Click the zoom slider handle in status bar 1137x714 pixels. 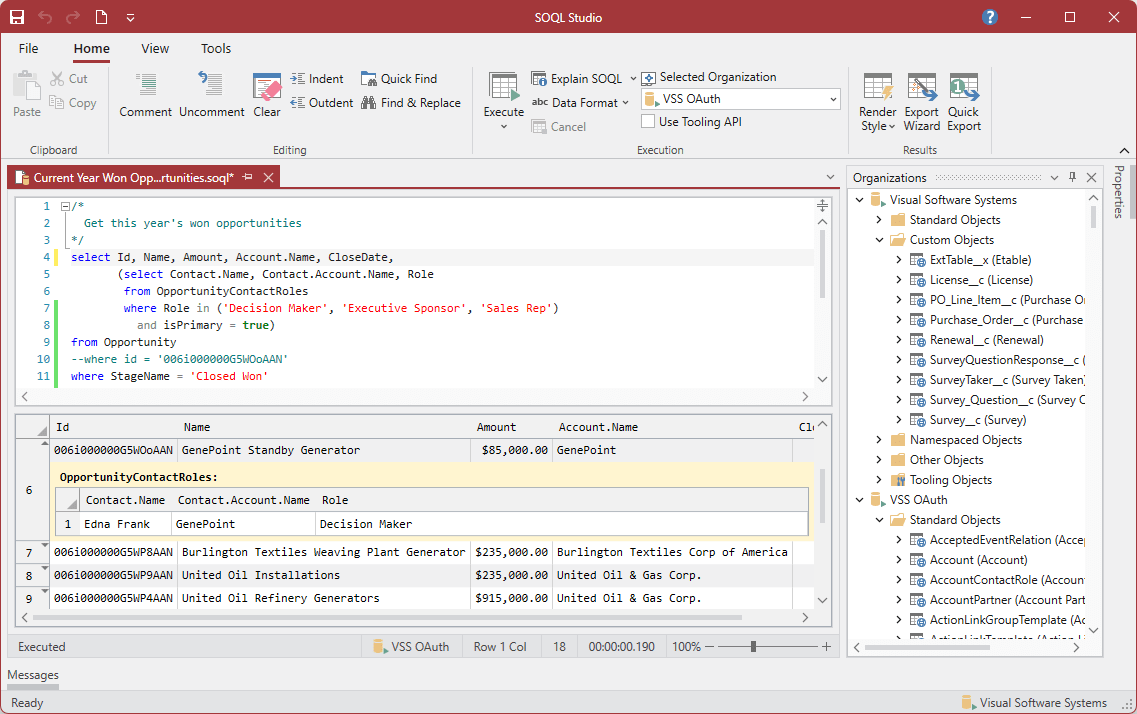click(753, 647)
